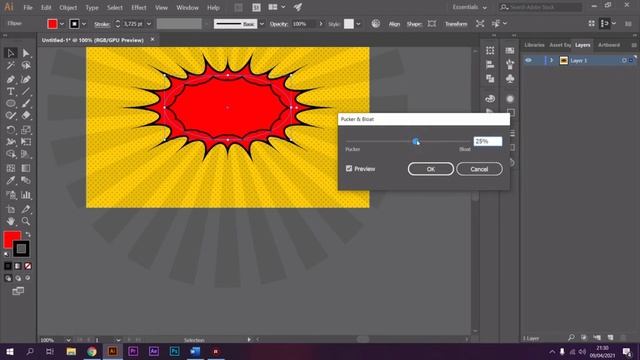The height and width of the screenshot is (360, 640).
Task: Open Premiere Pro from the taskbar
Action: 133,351
